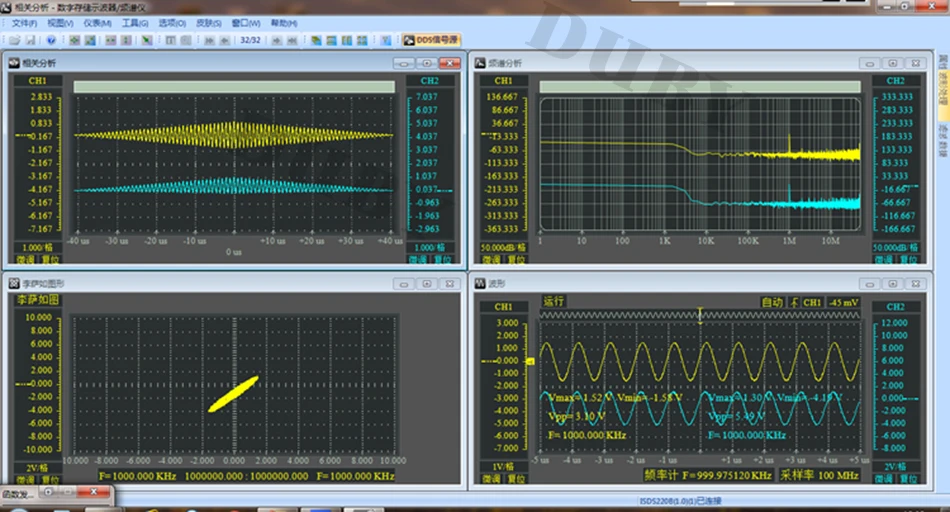Open the 仪表(M) menu
Image resolution: width=950 pixels, height=512 pixels.
coord(98,23)
